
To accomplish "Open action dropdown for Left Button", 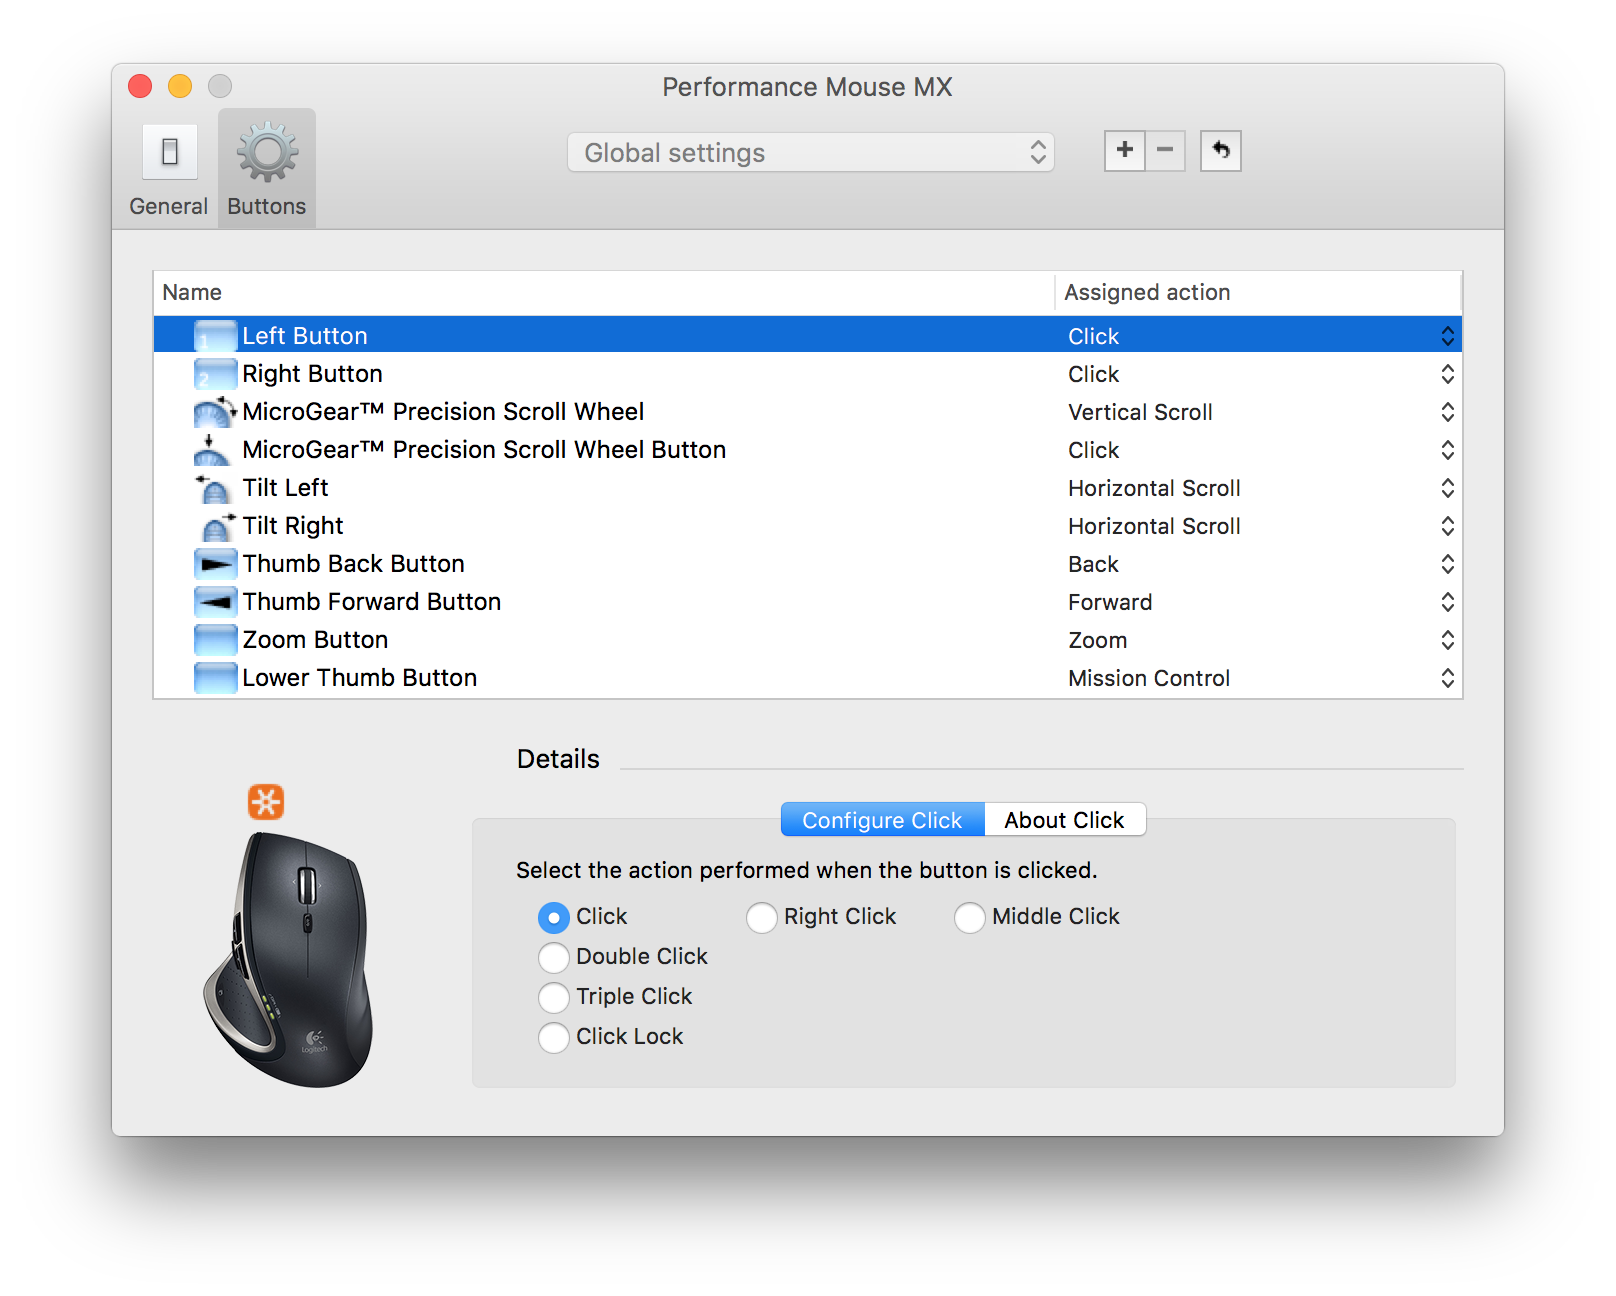I will [1447, 336].
